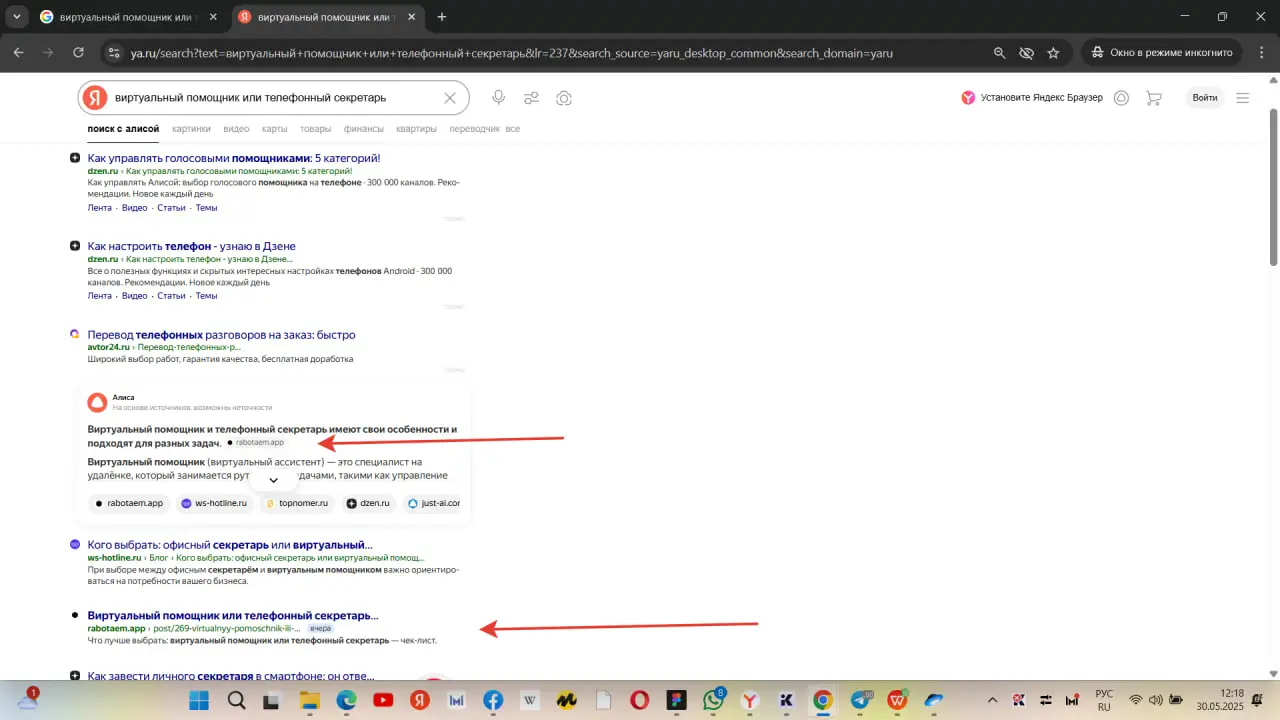Click the вчера date label
1280x720 pixels.
point(320,628)
